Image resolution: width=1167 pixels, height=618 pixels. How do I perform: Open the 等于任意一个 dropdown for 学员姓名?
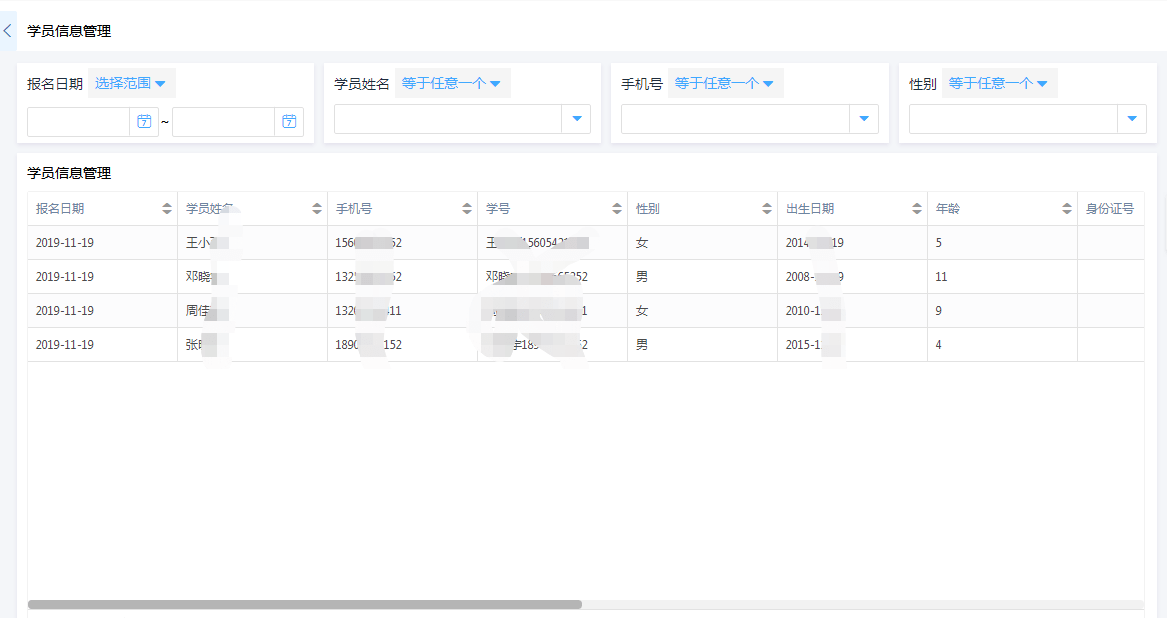point(452,83)
